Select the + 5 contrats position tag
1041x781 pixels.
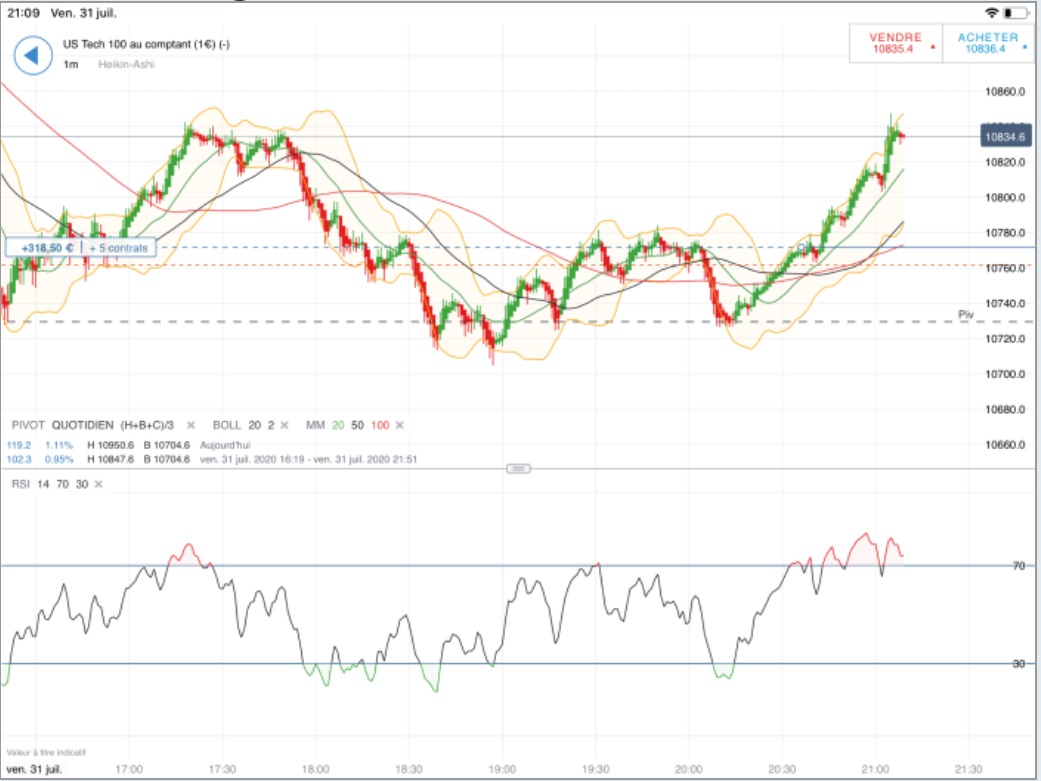pyautogui.click(x=119, y=248)
